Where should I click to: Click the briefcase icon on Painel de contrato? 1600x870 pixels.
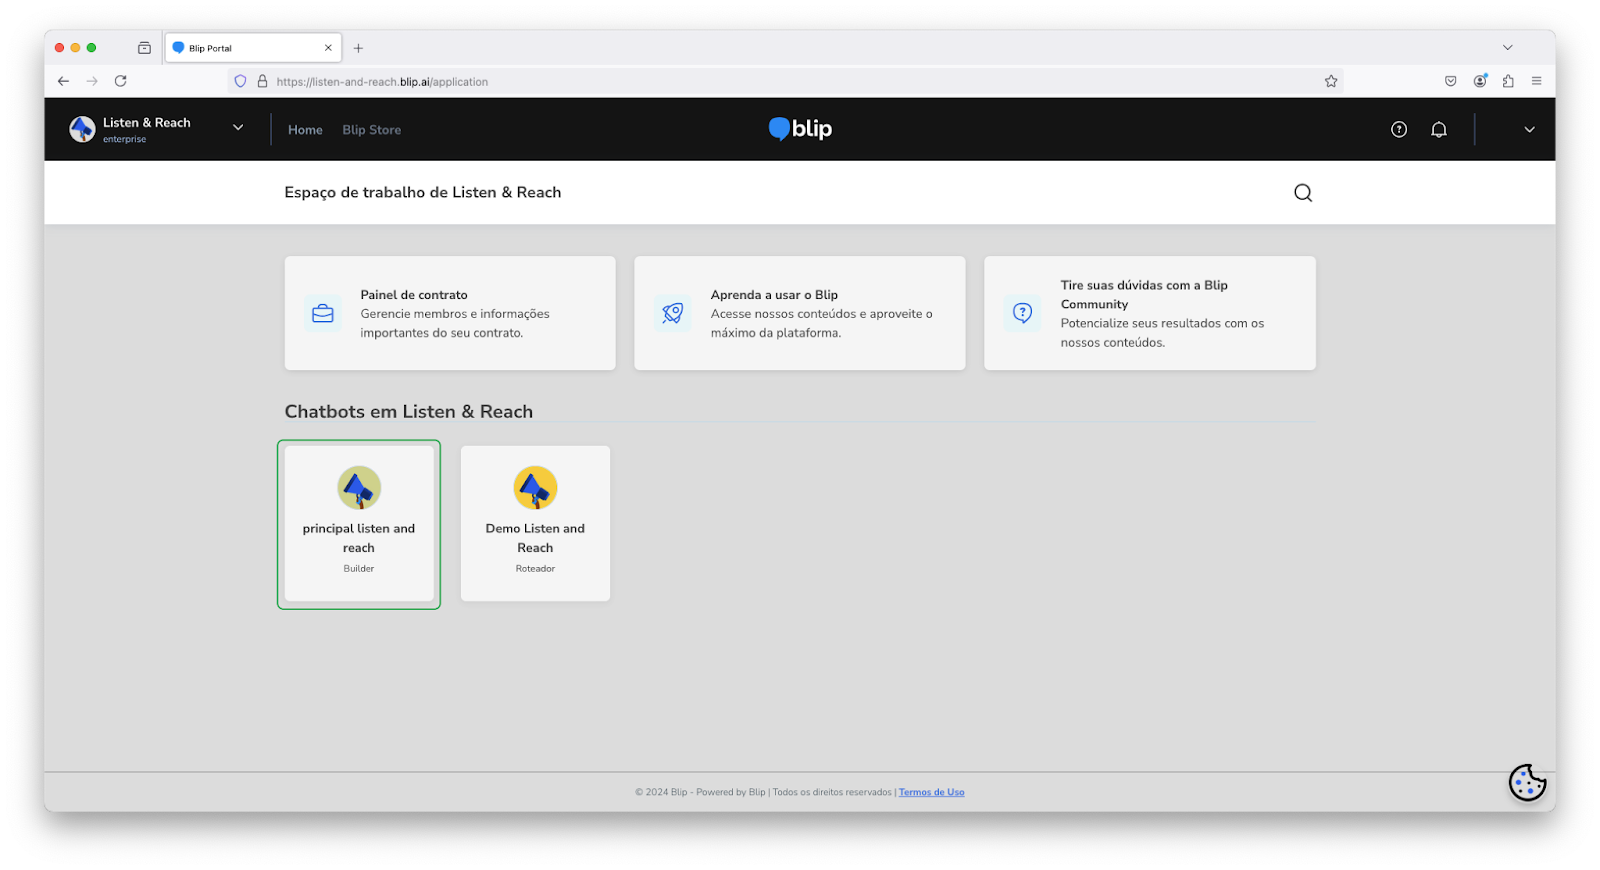point(323,313)
